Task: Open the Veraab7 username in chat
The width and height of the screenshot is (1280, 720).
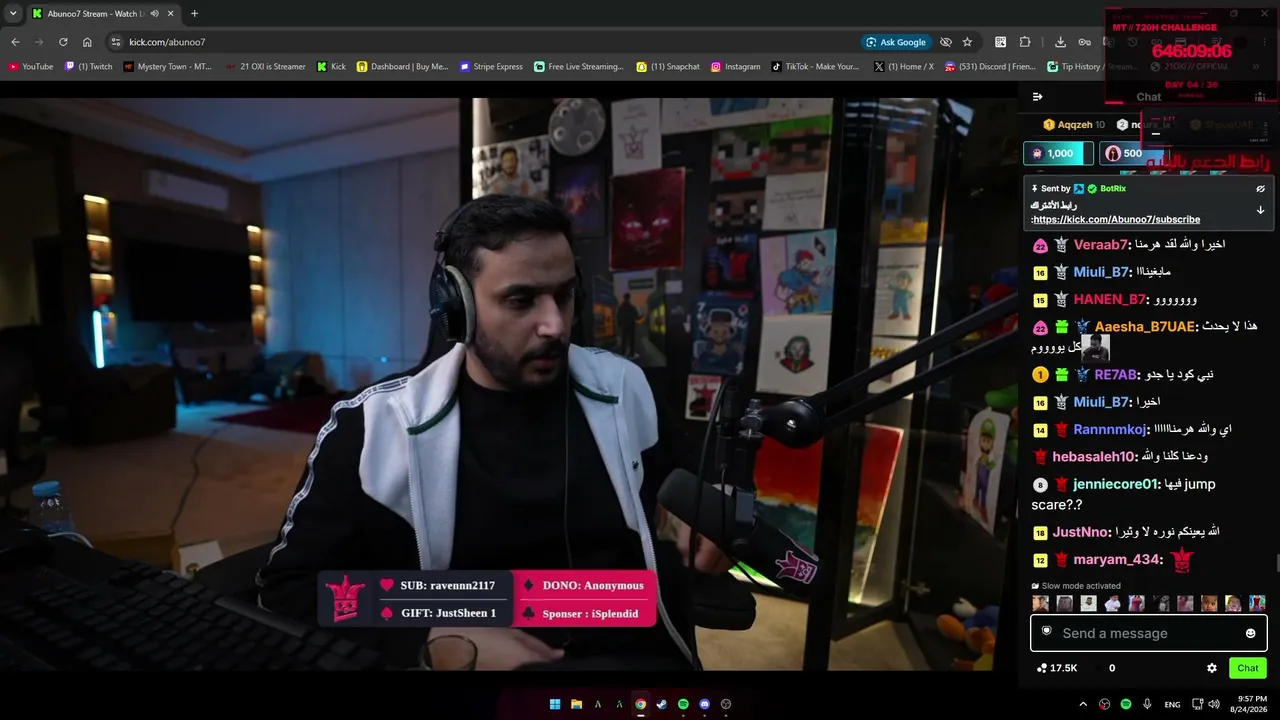Action: pyautogui.click(x=1099, y=245)
